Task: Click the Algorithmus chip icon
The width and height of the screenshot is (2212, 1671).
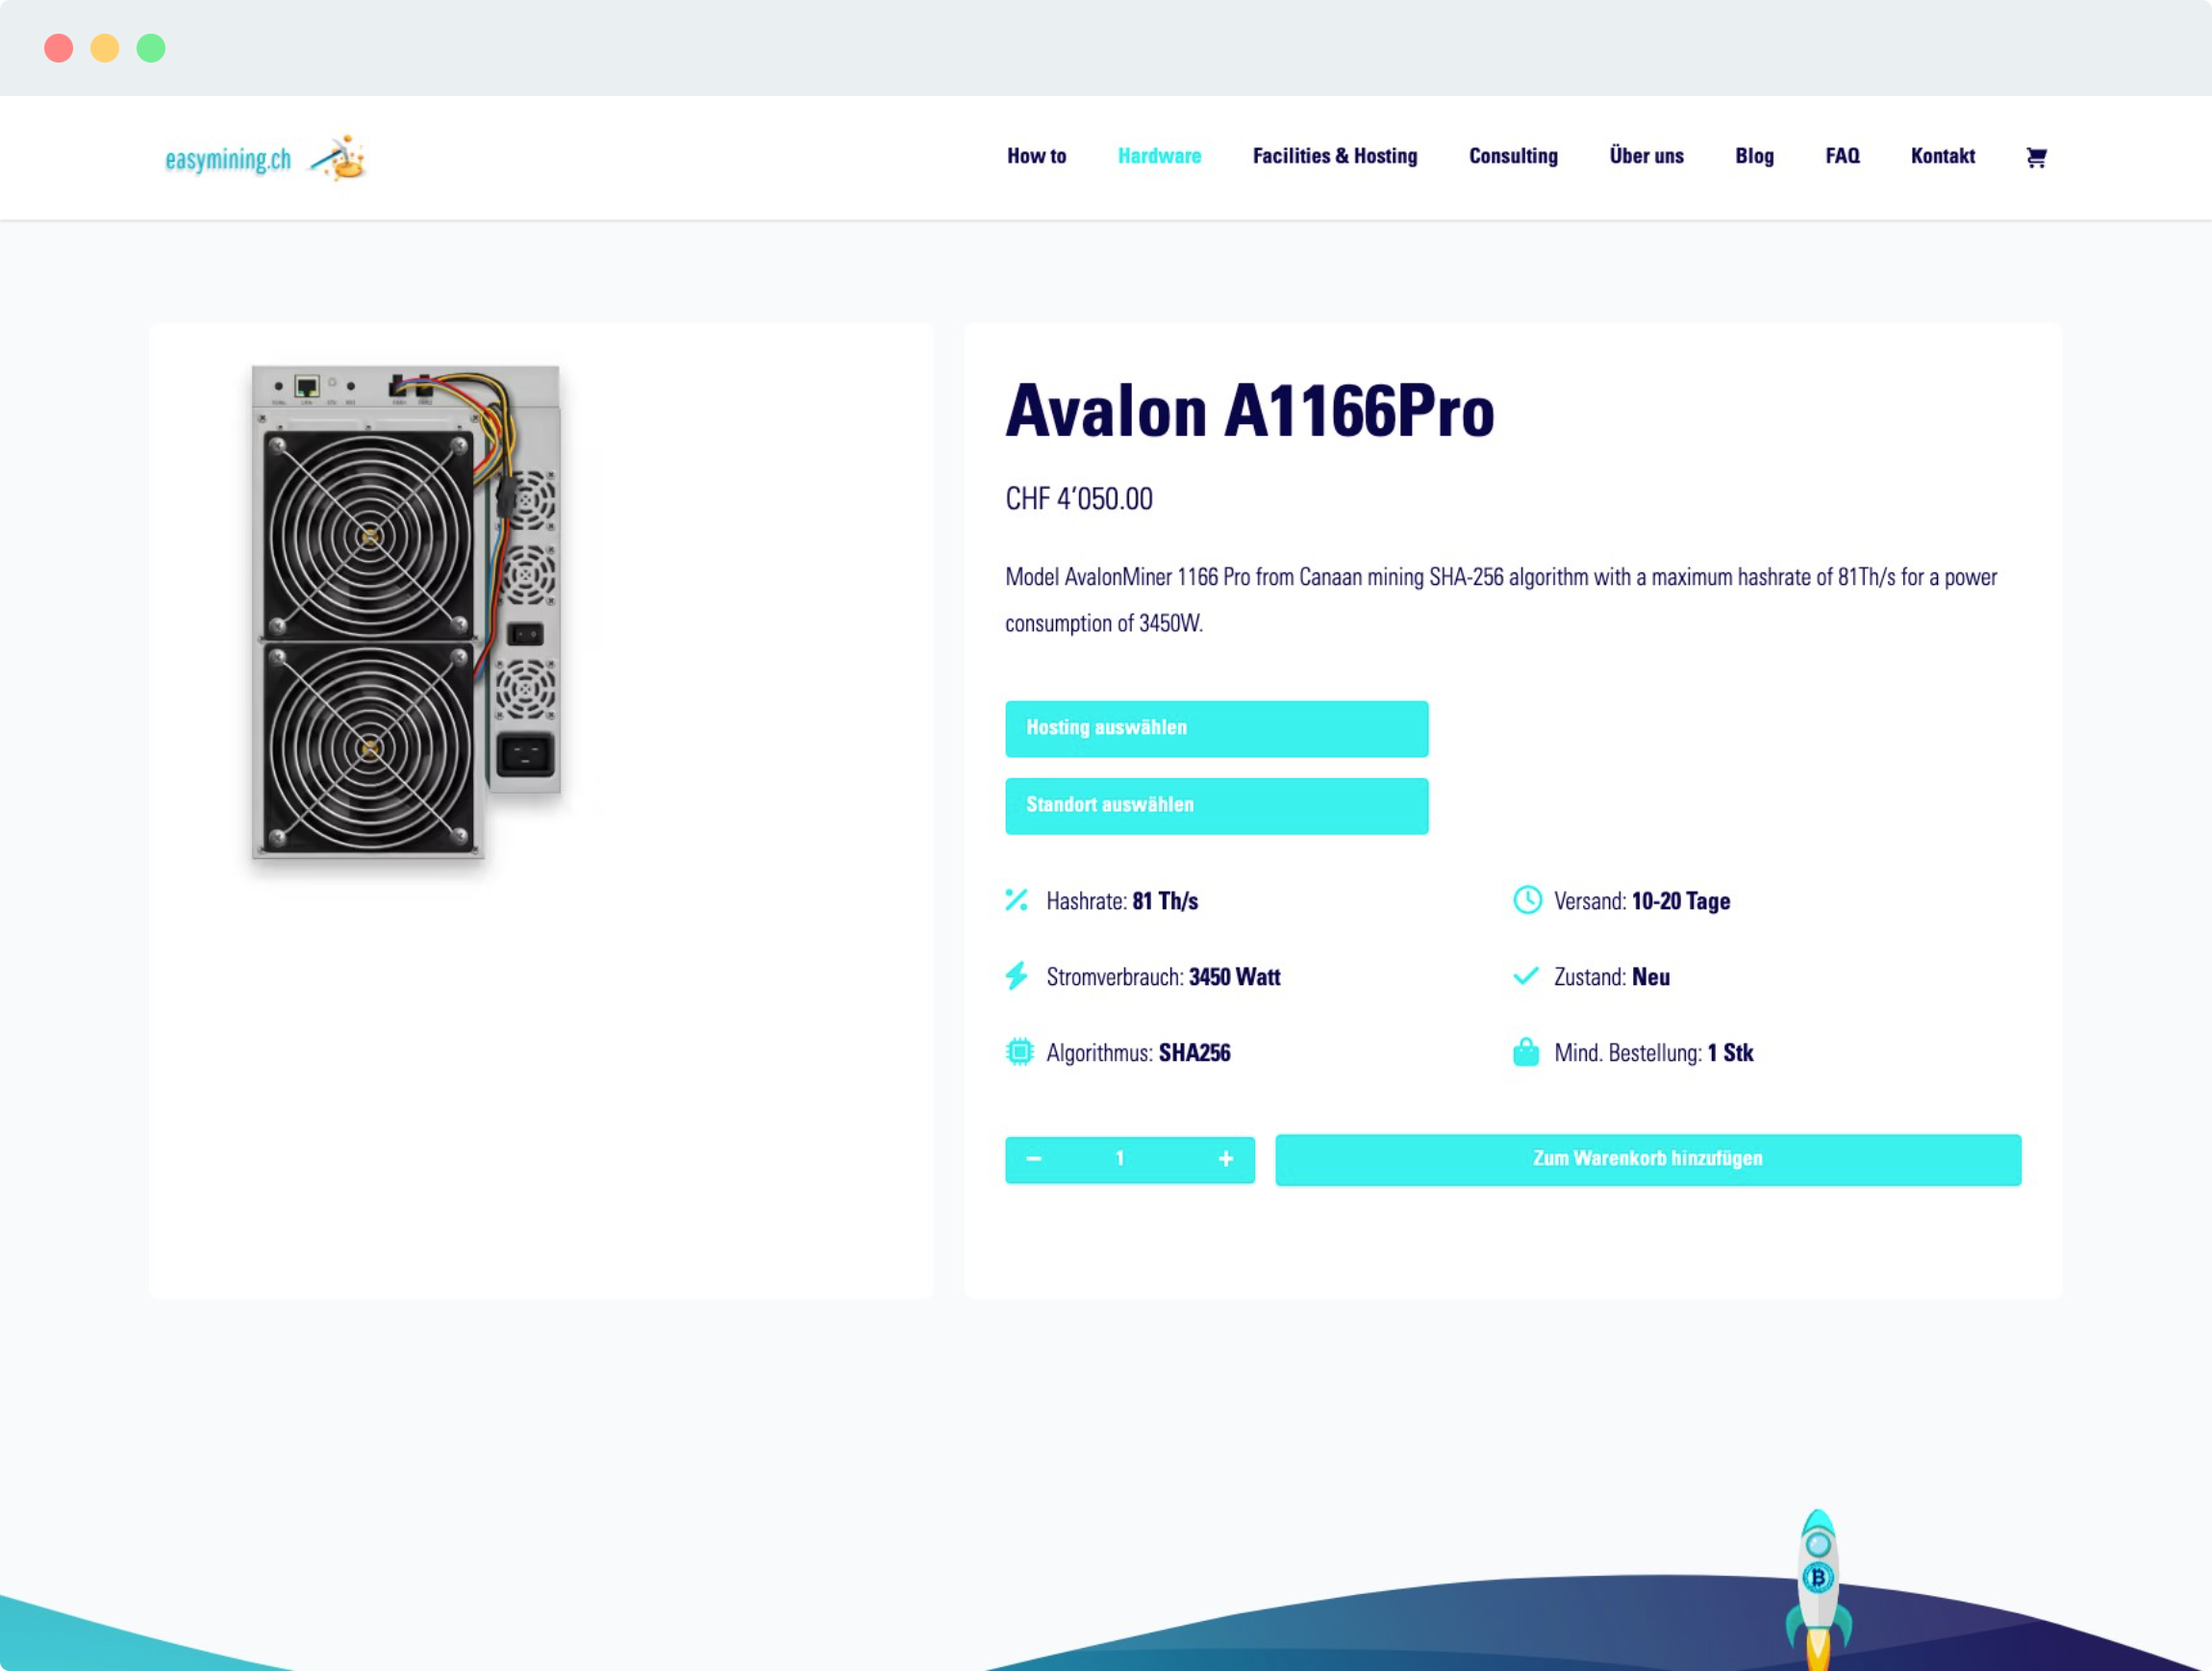Action: point(1019,1052)
